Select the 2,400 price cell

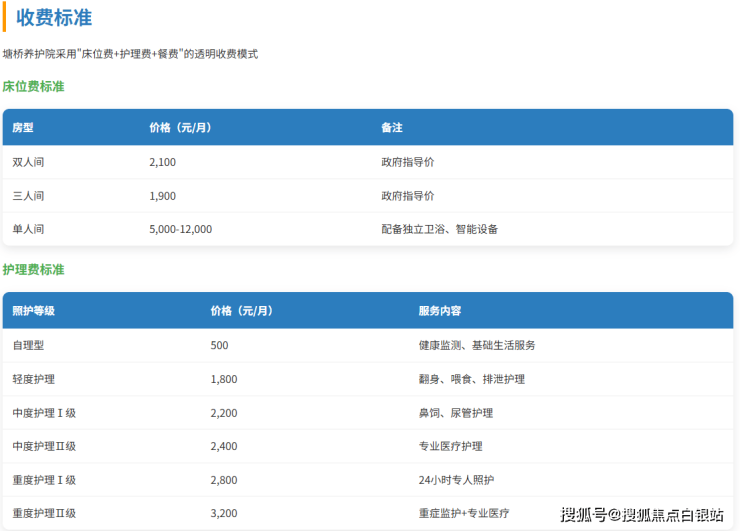coord(224,446)
